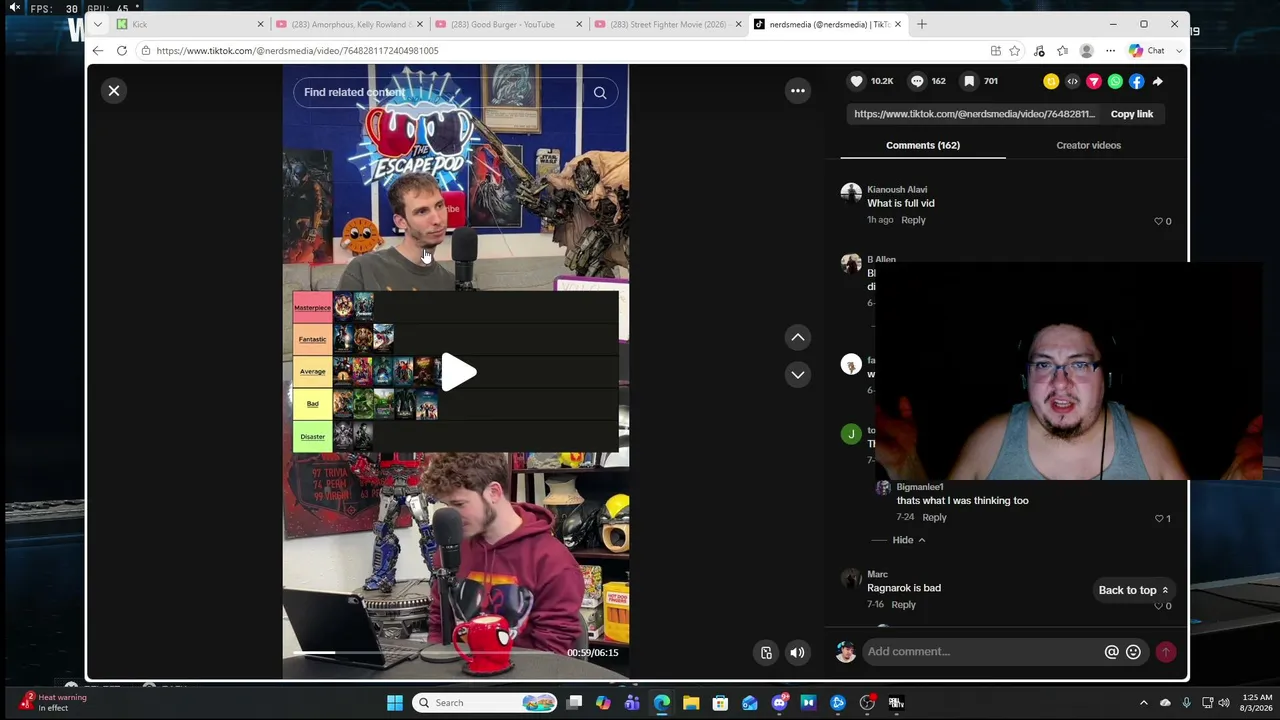Switch to the Kick browser tab
This screenshot has width=1280, height=720.
click(188, 24)
